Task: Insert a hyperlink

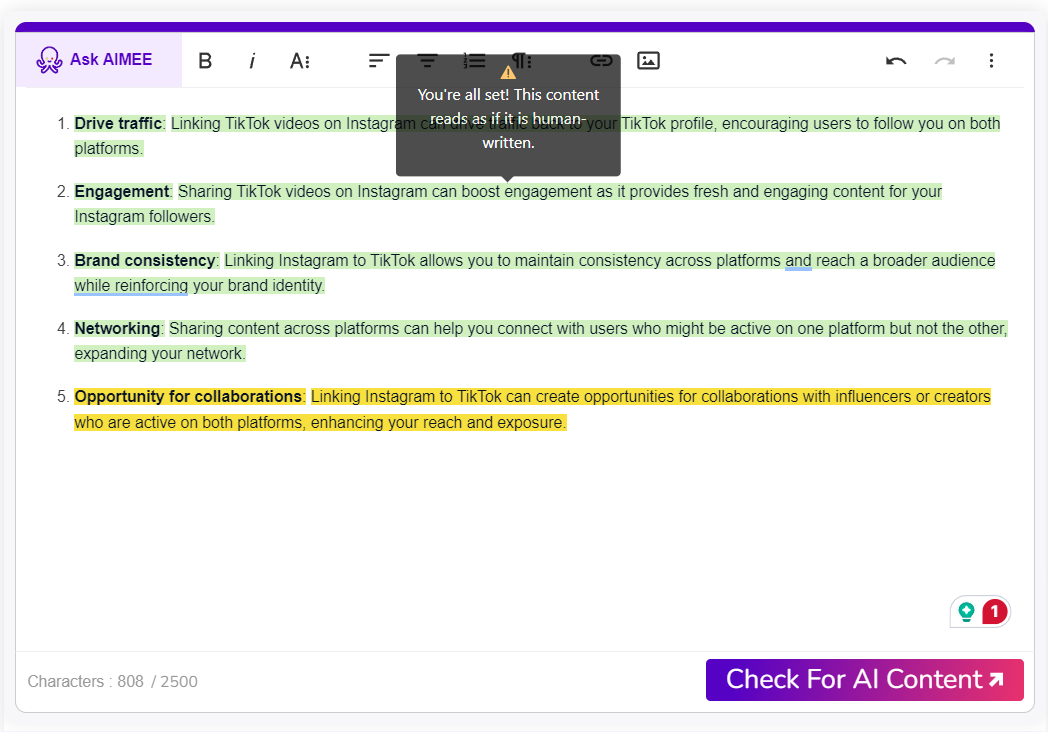Action: (602, 61)
